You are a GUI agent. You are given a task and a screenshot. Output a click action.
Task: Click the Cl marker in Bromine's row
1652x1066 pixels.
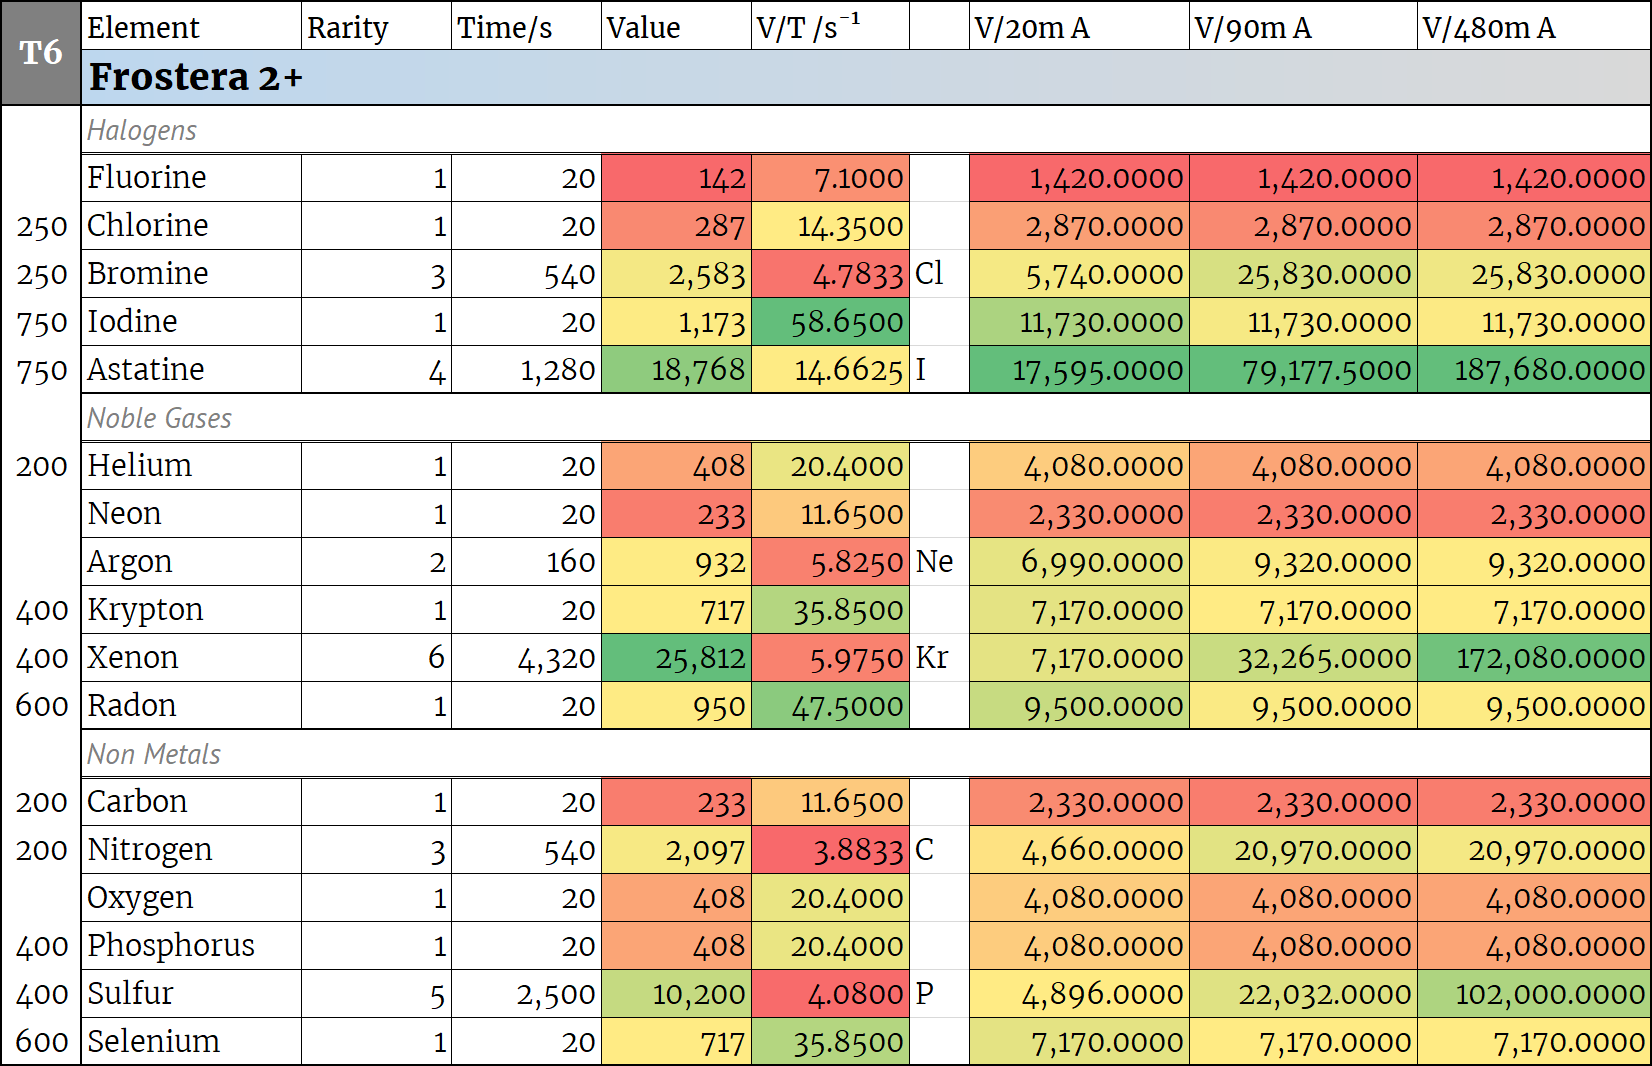[939, 274]
